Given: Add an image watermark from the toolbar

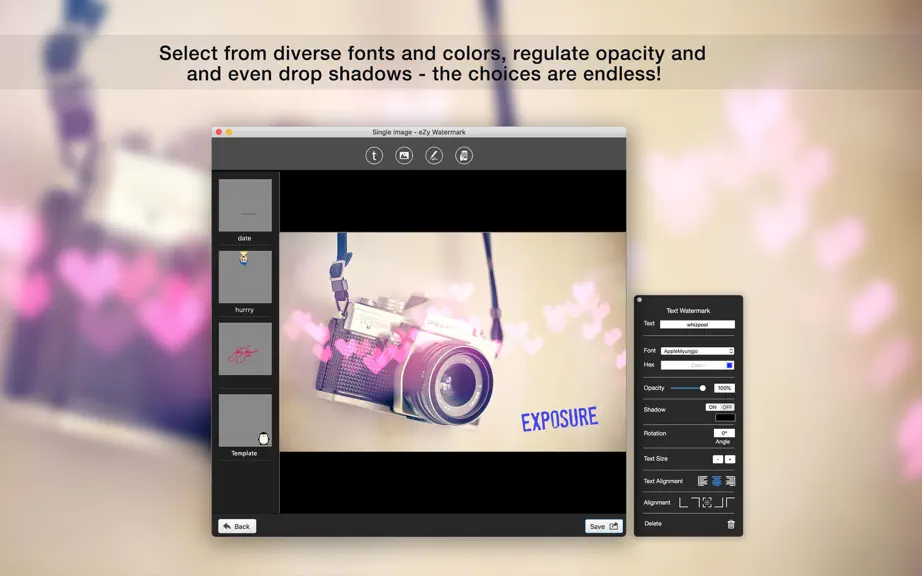Looking at the screenshot, I should [x=404, y=156].
